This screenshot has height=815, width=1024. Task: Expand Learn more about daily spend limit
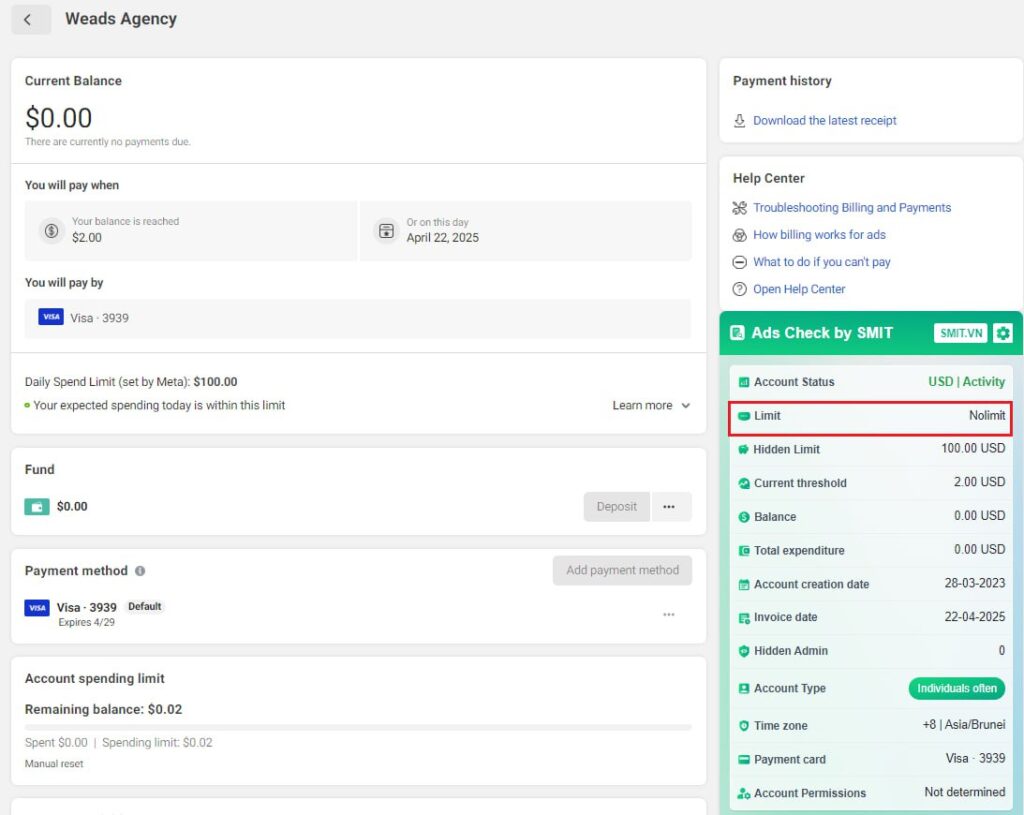[x=651, y=406]
